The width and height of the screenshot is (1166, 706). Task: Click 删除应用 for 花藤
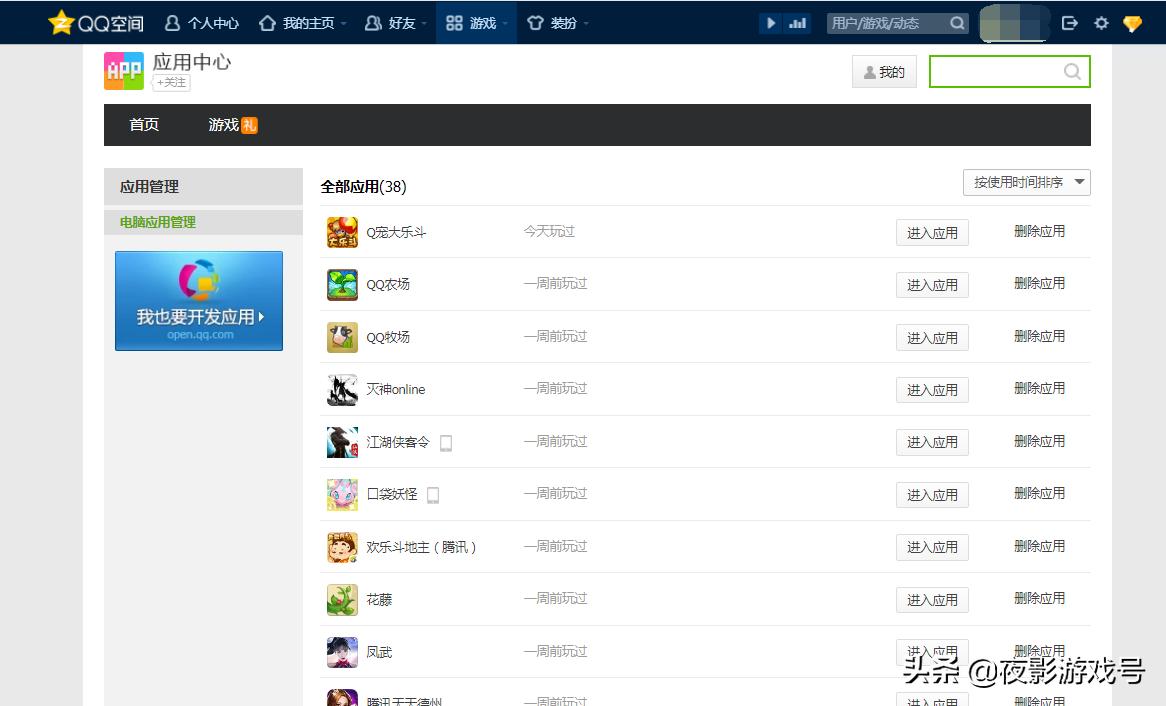pyautogui.click(x=1039, y=598)
